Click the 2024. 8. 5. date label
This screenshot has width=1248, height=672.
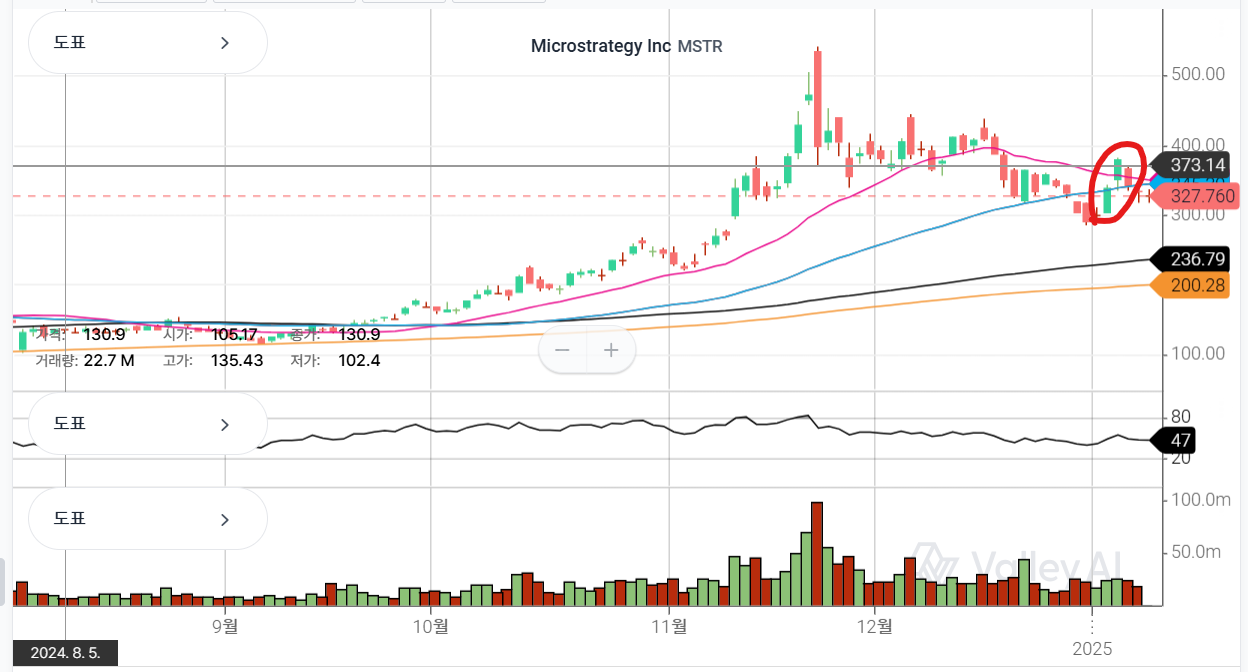[66, 653]
